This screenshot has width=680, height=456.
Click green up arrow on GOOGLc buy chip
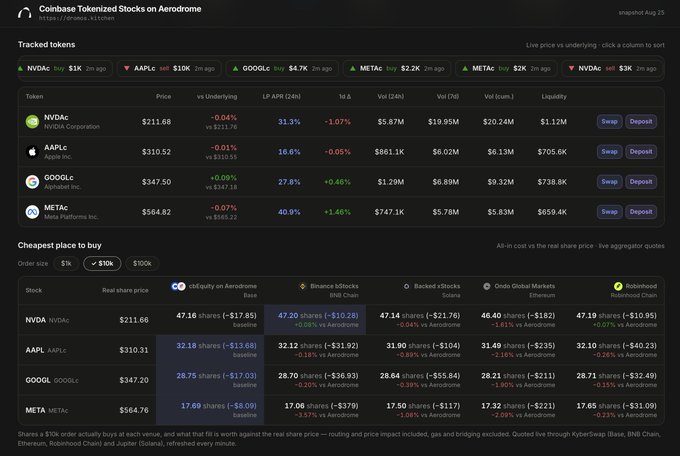click(x=235, y=69)
